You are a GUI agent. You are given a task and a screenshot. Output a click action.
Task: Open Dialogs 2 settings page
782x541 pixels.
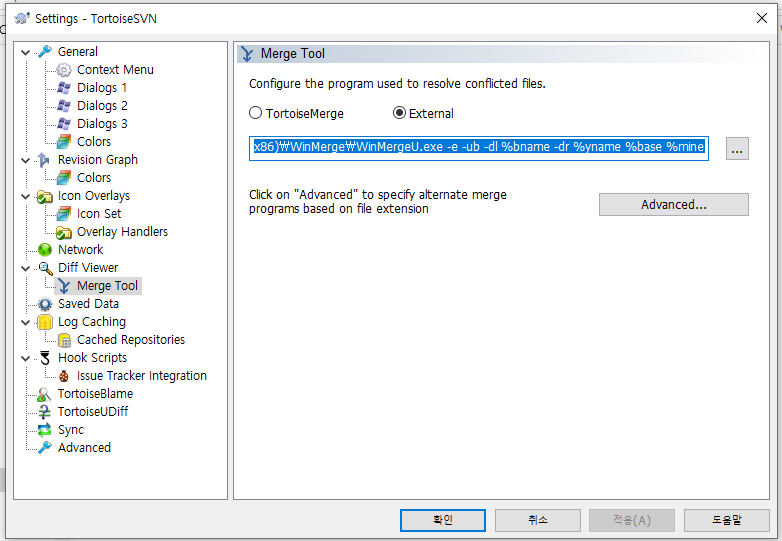(x=102, y=106)
